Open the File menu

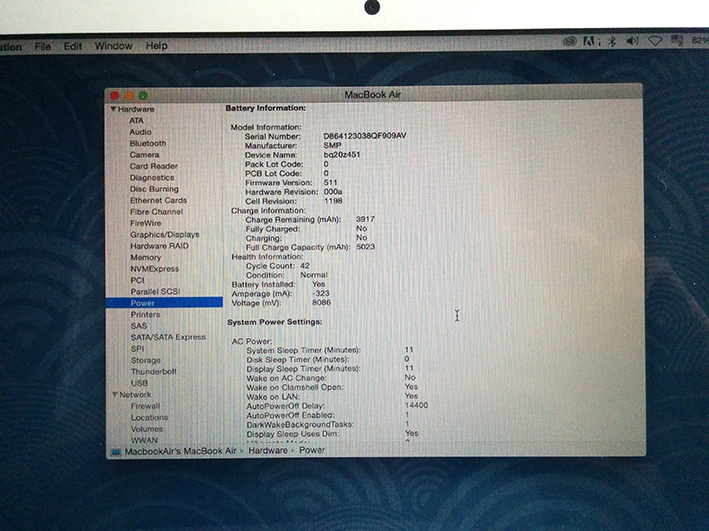[x=43, y=46]
